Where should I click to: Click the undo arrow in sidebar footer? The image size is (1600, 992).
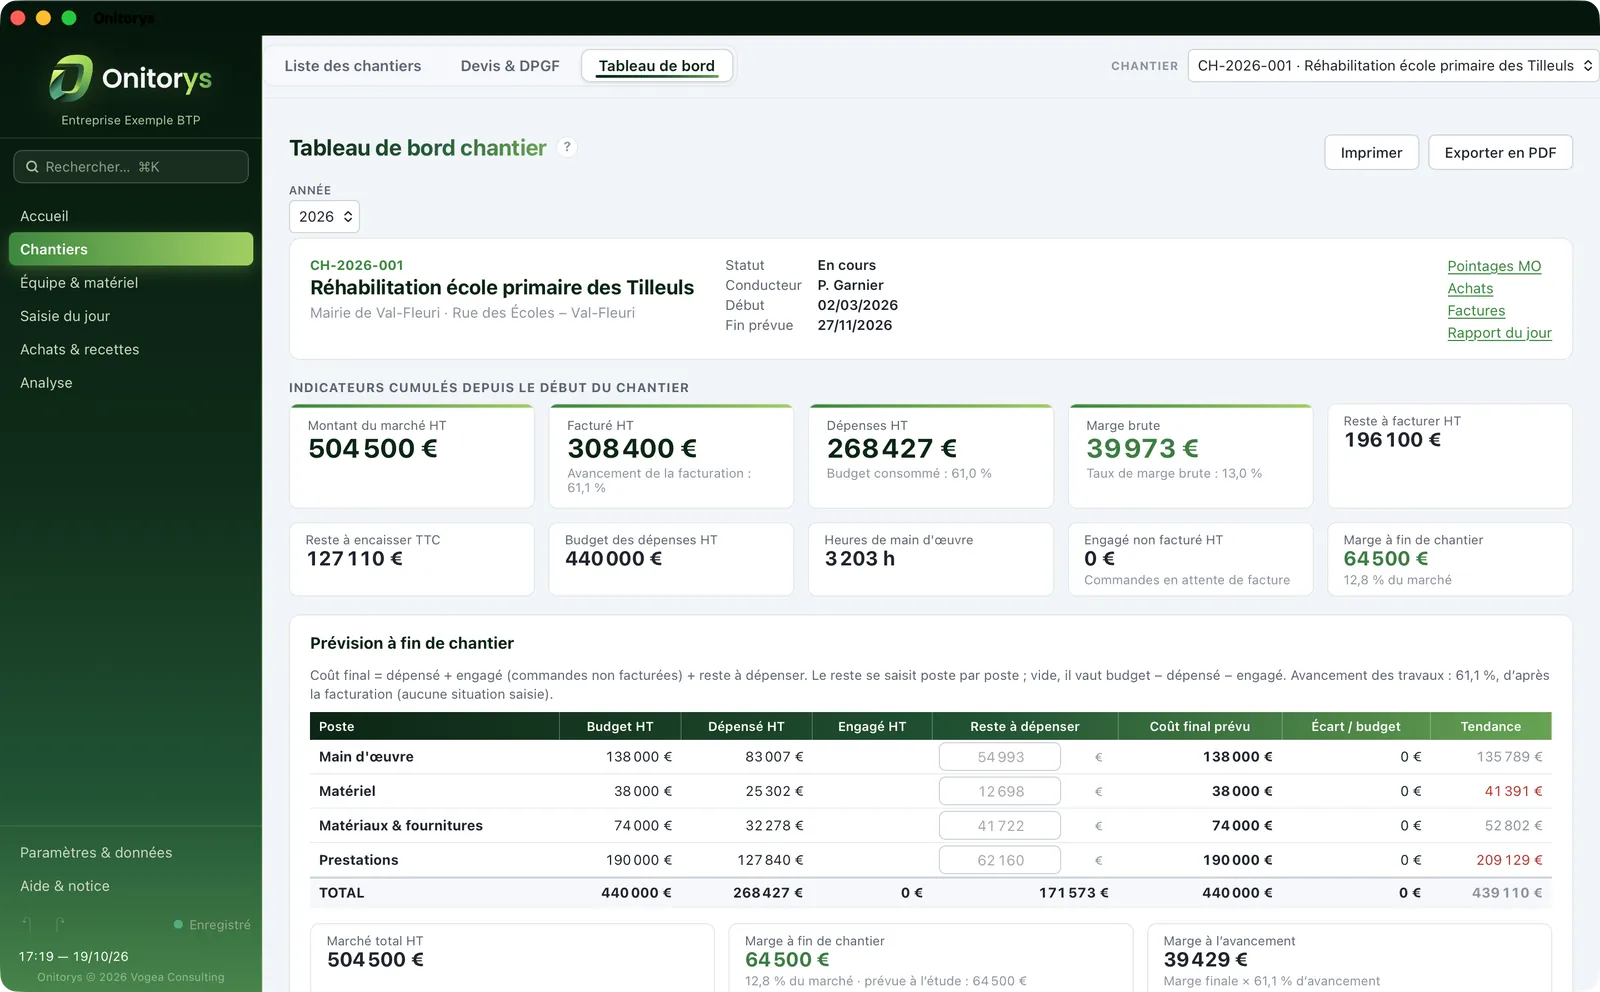(x=27, y=925)
